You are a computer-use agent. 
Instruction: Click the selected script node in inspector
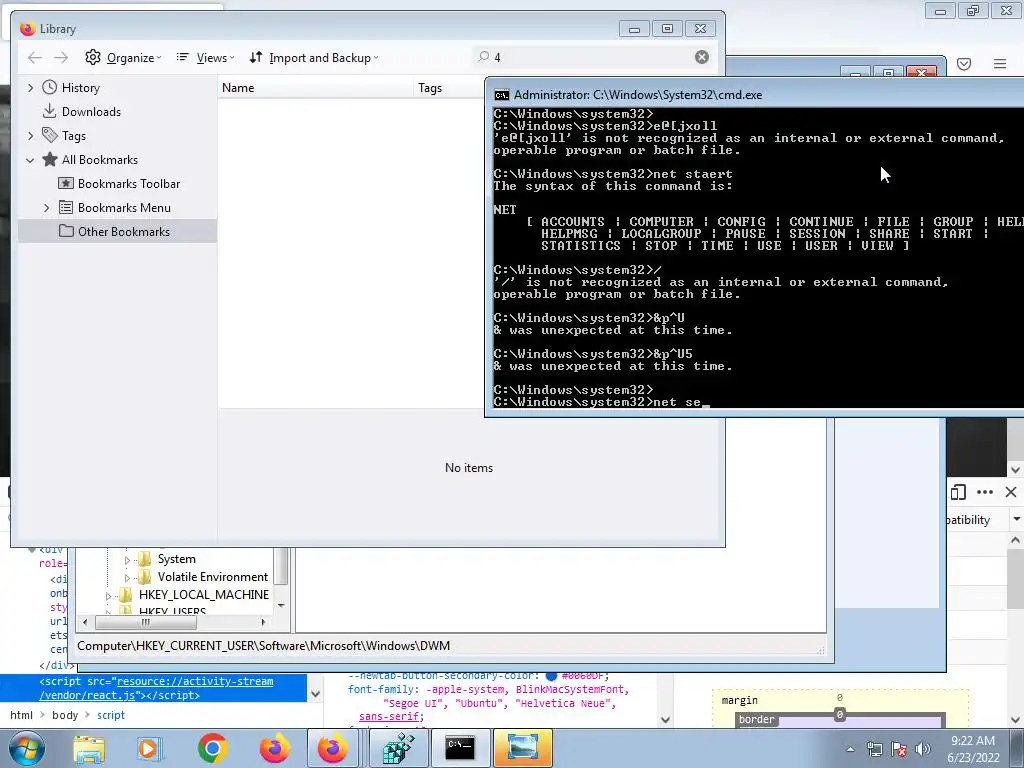coord(153,688)
